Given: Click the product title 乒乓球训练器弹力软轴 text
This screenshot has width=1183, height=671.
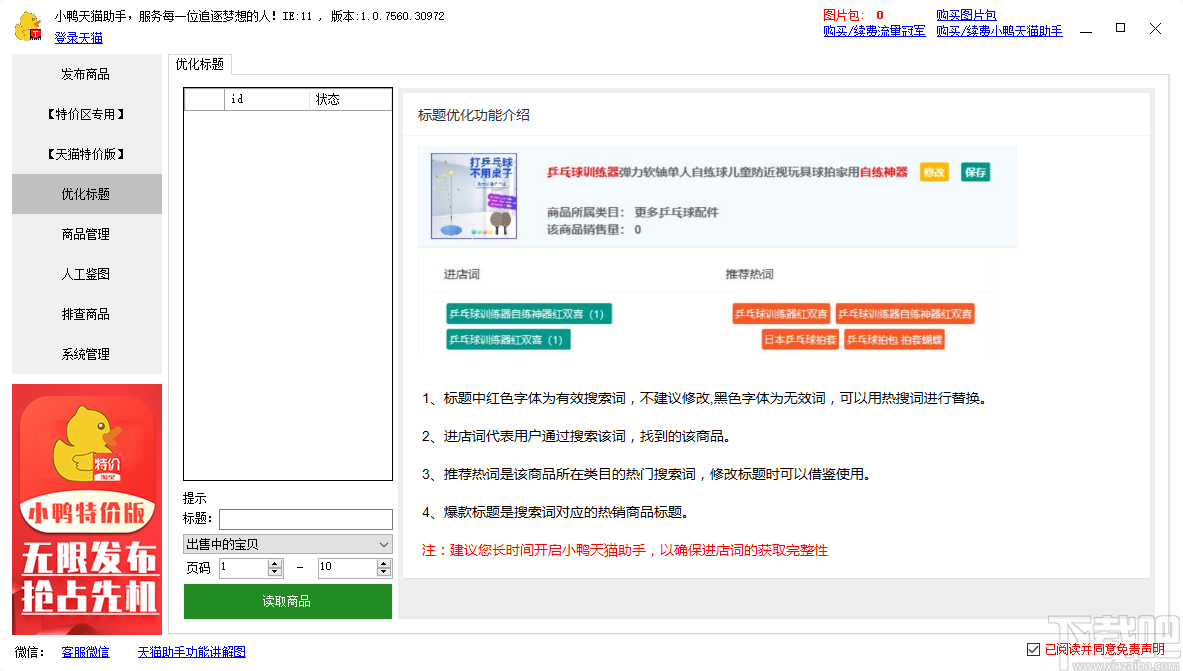Looking at the screenshot, I should (x=727, y=172).
